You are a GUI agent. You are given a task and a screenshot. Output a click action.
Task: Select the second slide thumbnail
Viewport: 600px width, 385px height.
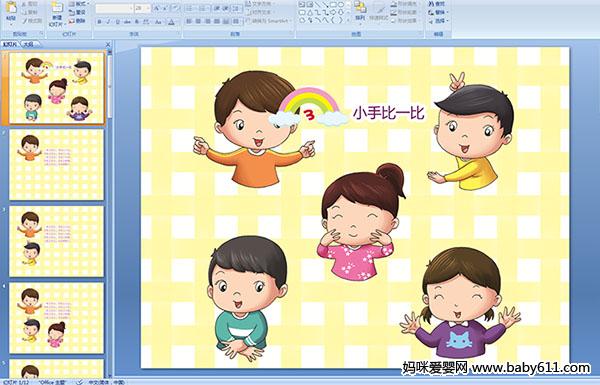[x=57, y=165]
